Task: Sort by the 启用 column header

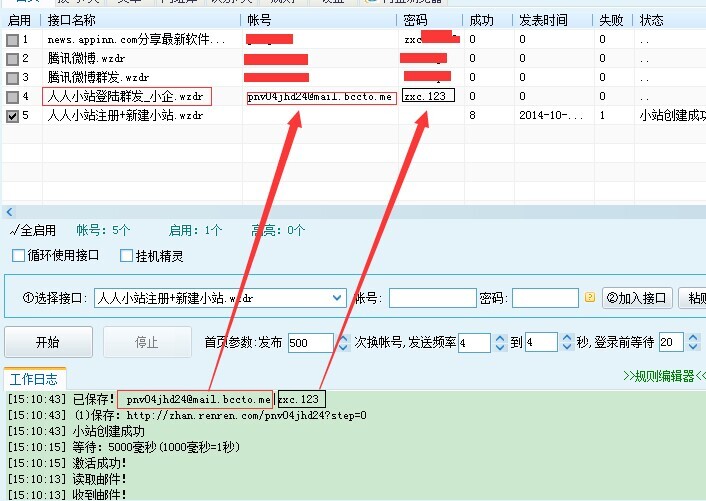Action: click(19, 20)
